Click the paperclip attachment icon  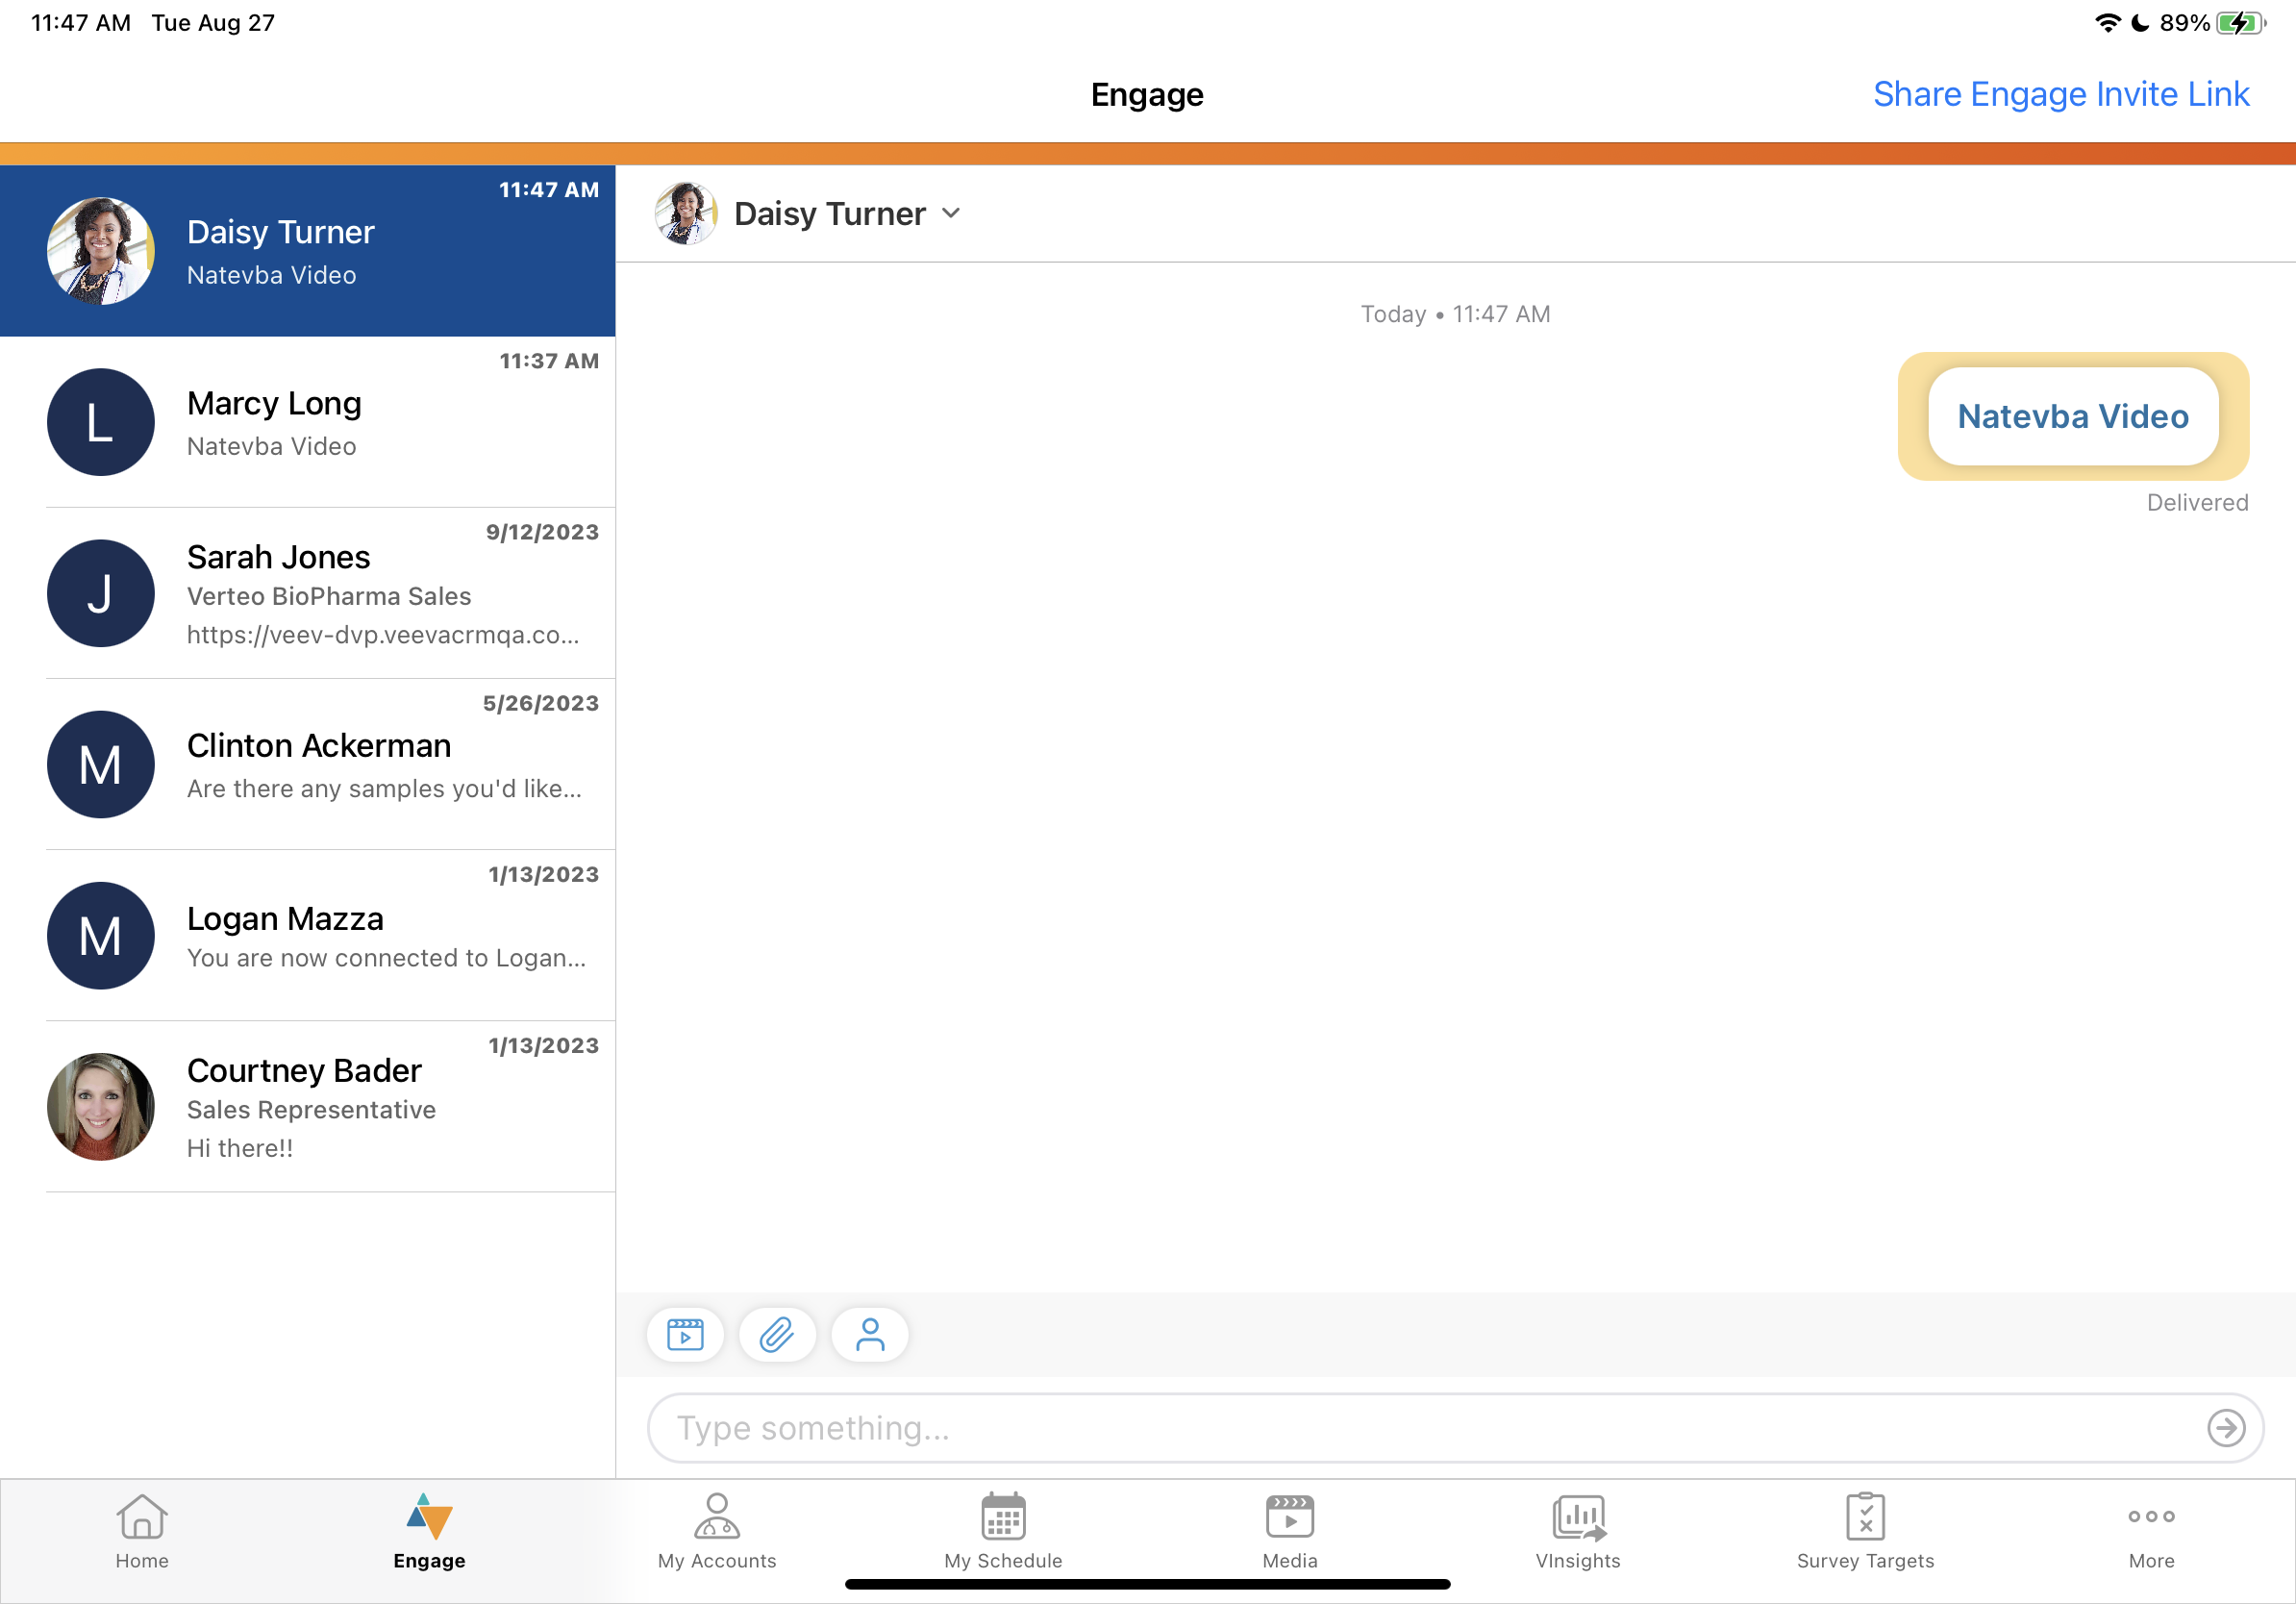(777, 1335)
